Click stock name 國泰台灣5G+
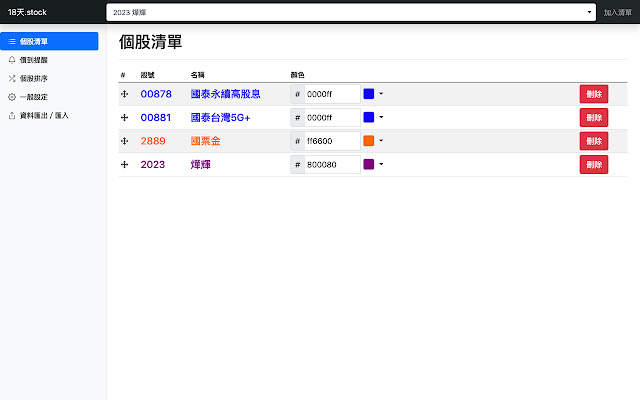The height and width of the screenshot is (400, 640). pos(220,118)
